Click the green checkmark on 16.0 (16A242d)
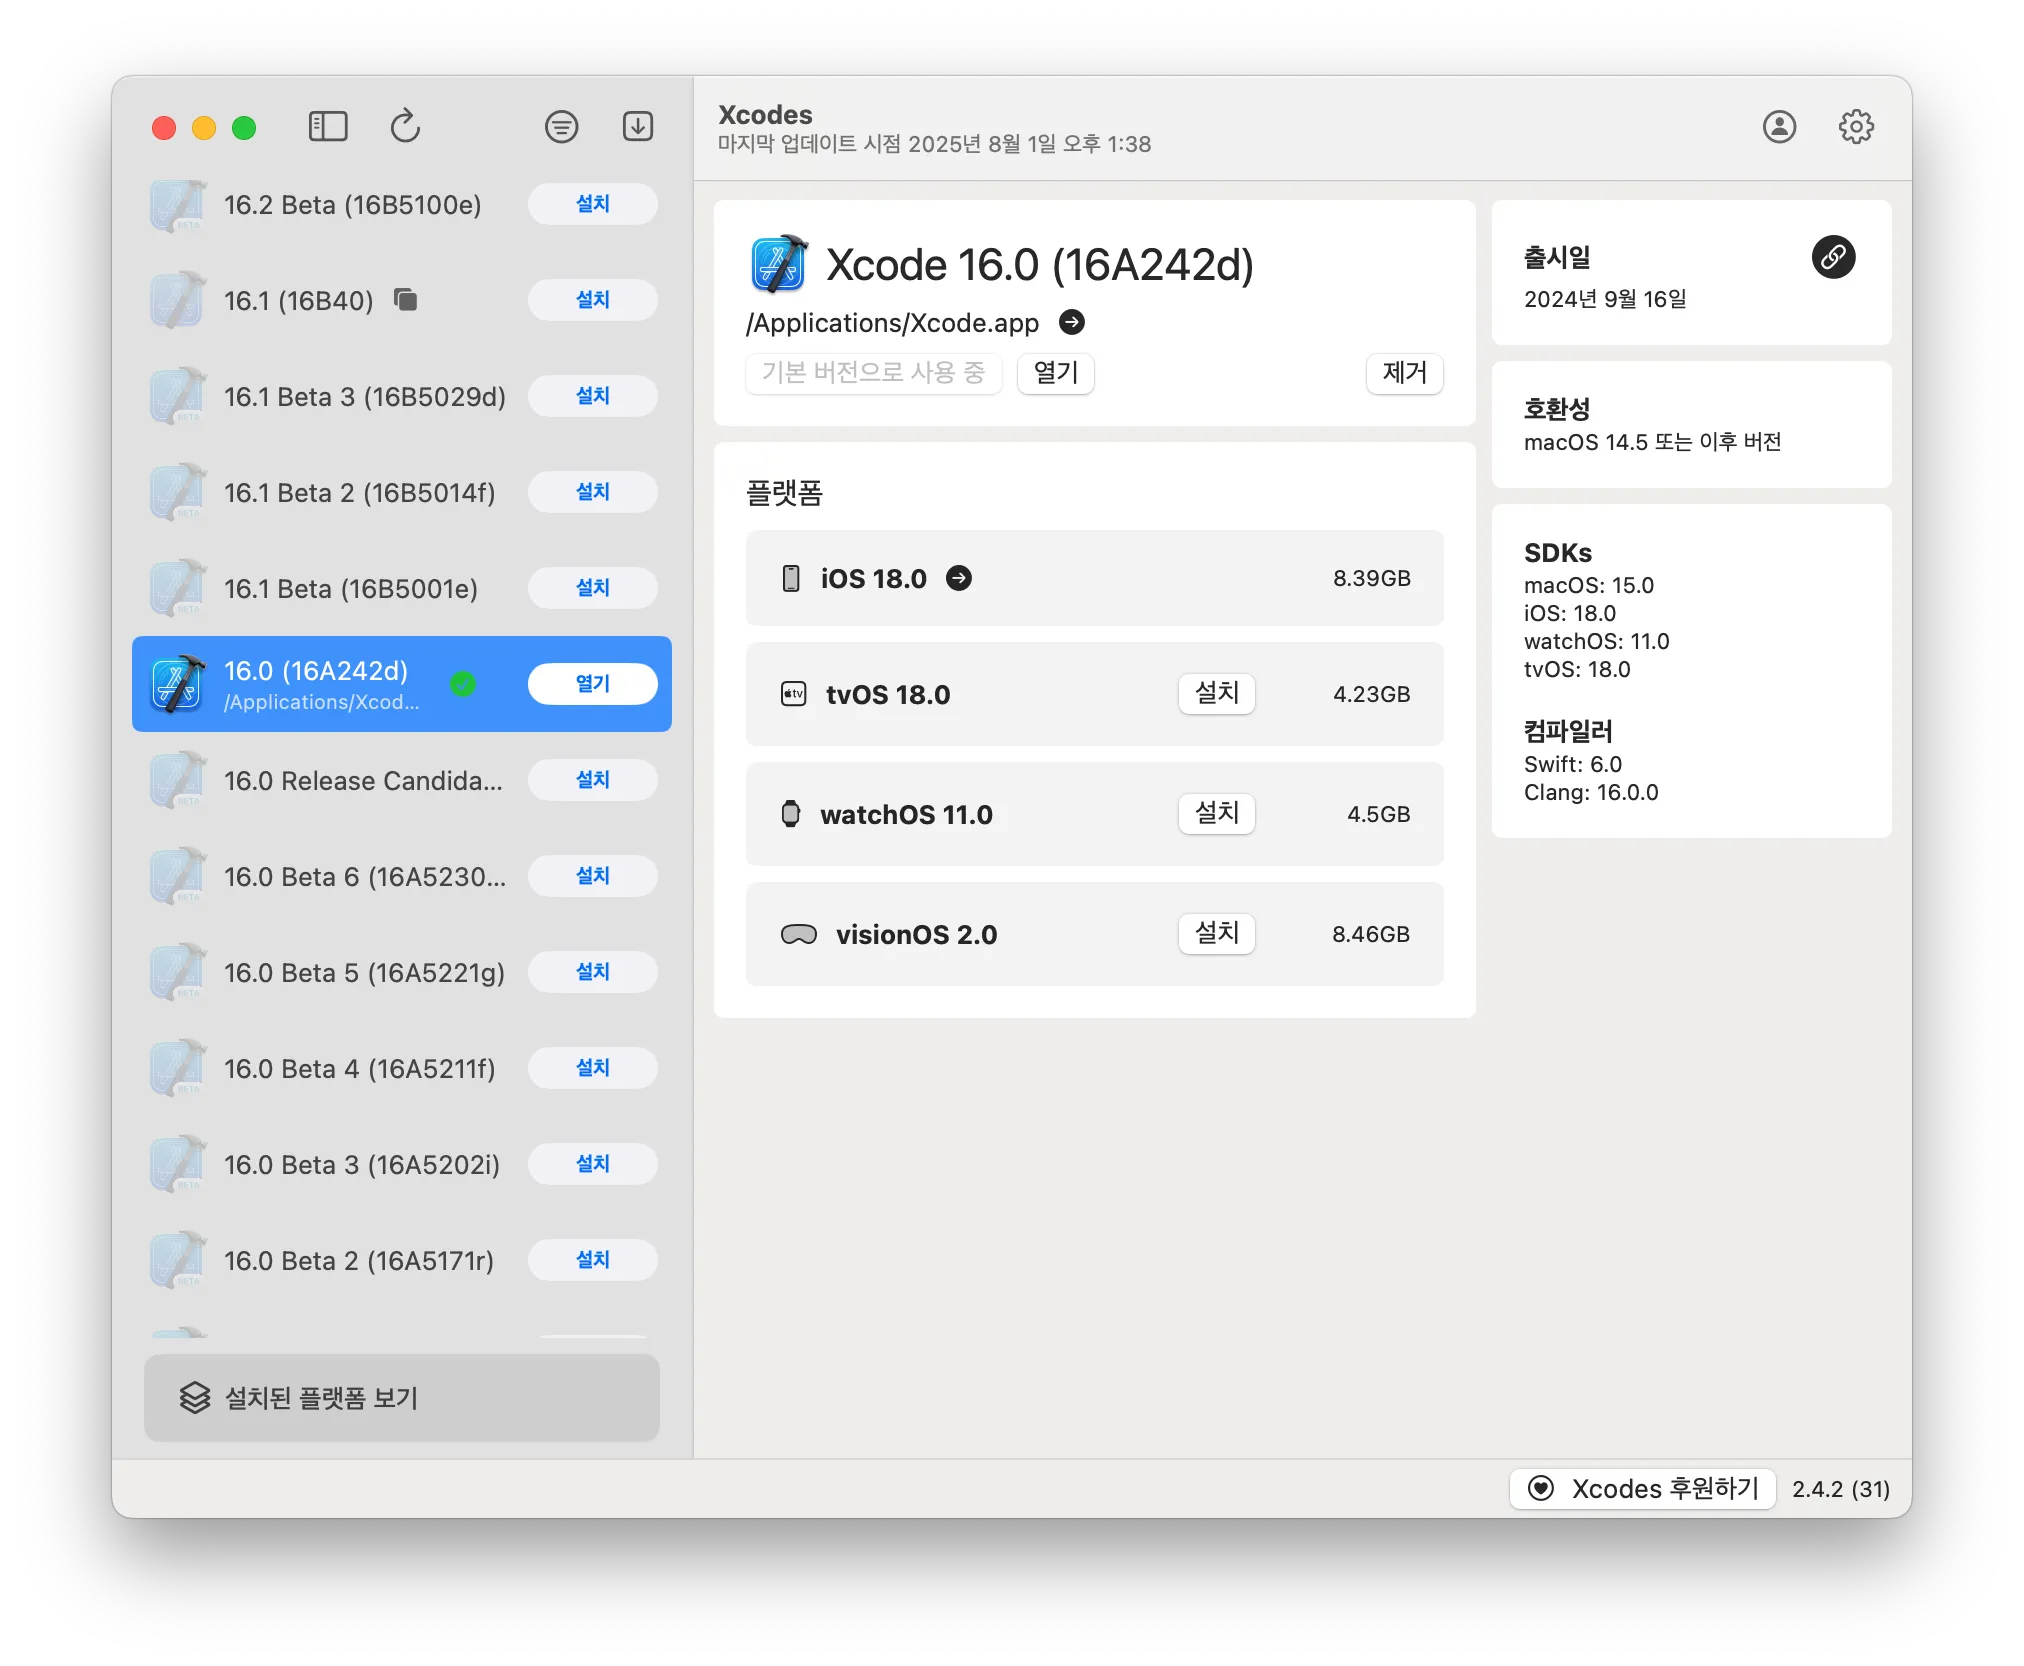This screenshot has width=2024, height=1666. [463, 684]
